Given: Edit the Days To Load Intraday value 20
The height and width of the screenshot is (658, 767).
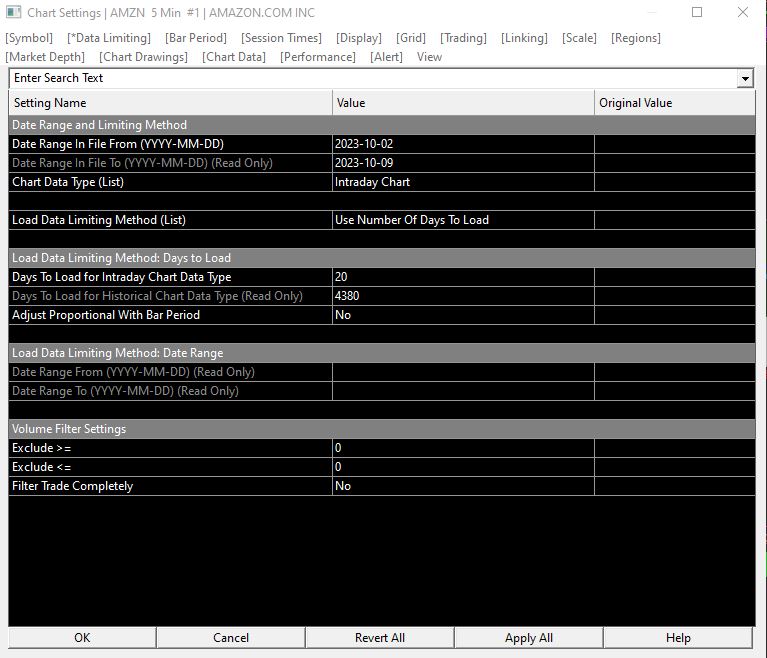Looking at the screenshot, I should pyautogui.click(x=463, y=277).
